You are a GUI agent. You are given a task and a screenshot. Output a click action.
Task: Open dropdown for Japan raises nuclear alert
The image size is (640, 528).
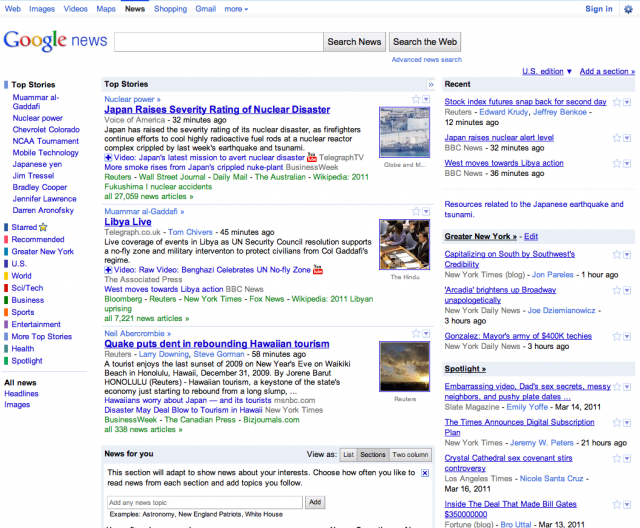click(x=627, y=138)
